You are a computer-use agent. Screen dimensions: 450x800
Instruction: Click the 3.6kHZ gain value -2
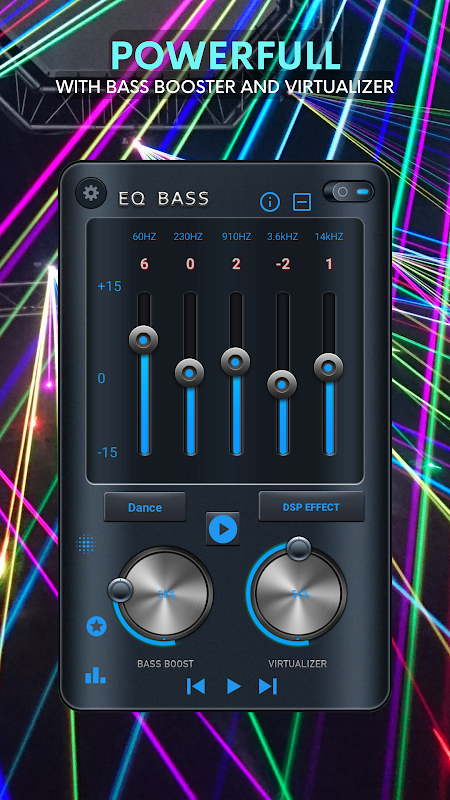click(x=283, y=264)
